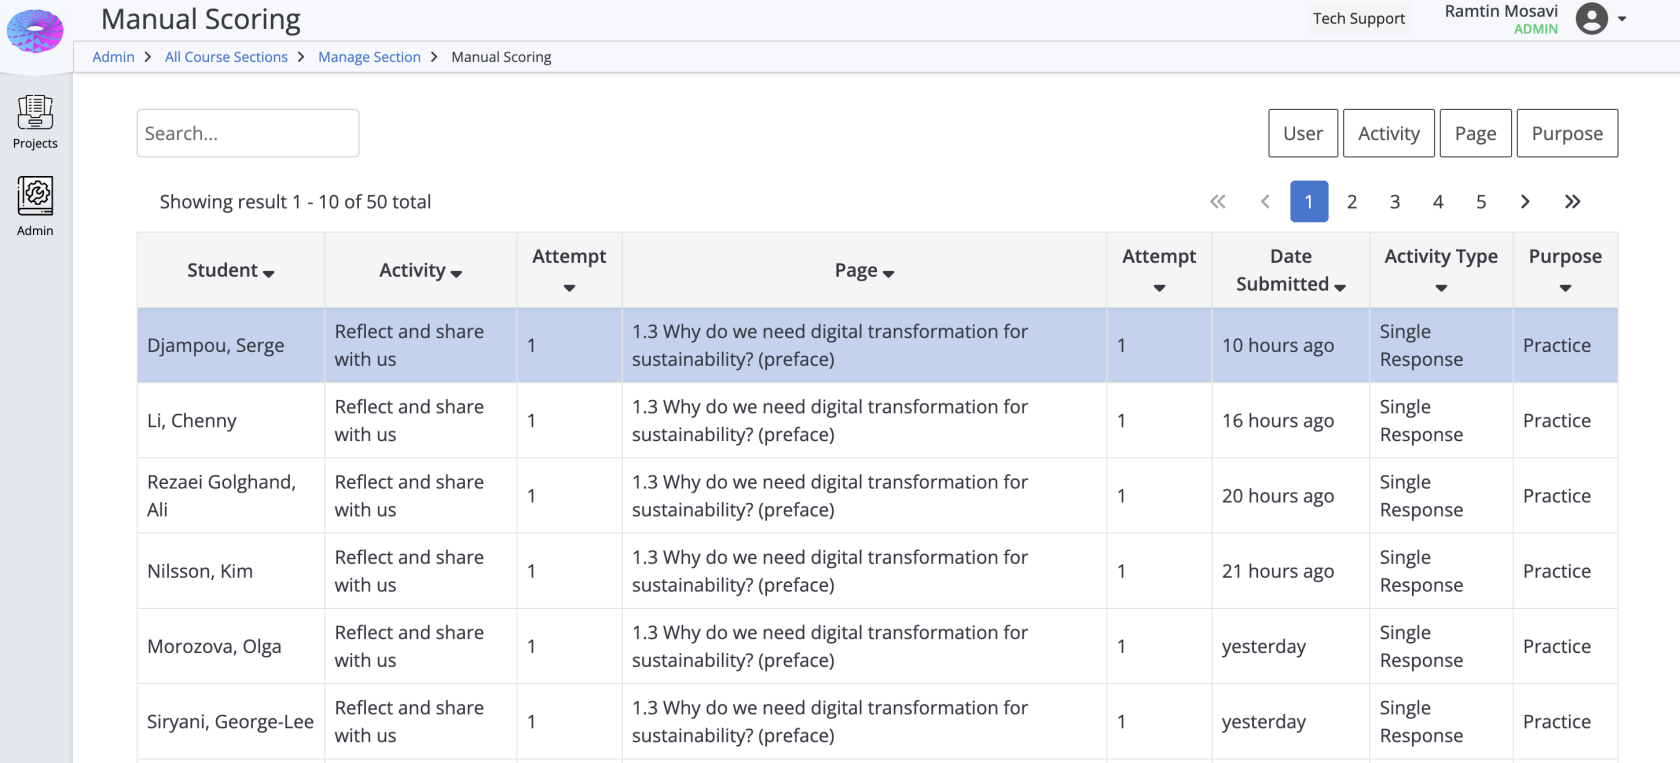Select page 4 in pagination
This screenshot has width=1680, height=763.
point(1438,202)
